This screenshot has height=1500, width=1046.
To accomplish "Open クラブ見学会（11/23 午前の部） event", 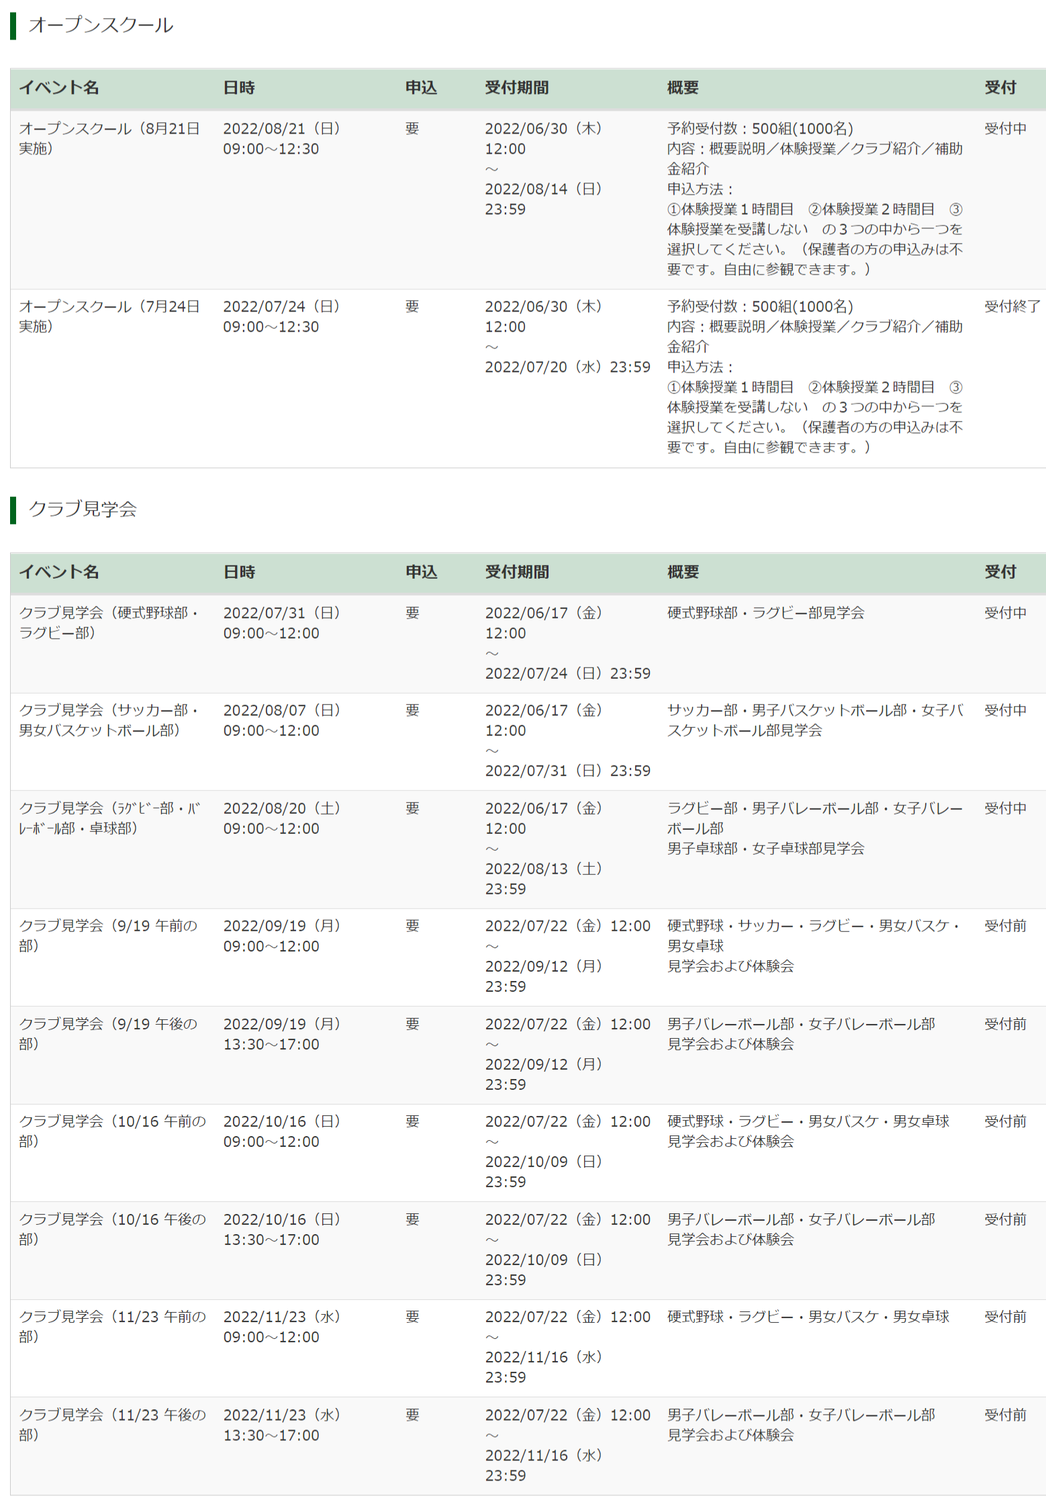I will pyautogui.click(x=112, y=1326).
